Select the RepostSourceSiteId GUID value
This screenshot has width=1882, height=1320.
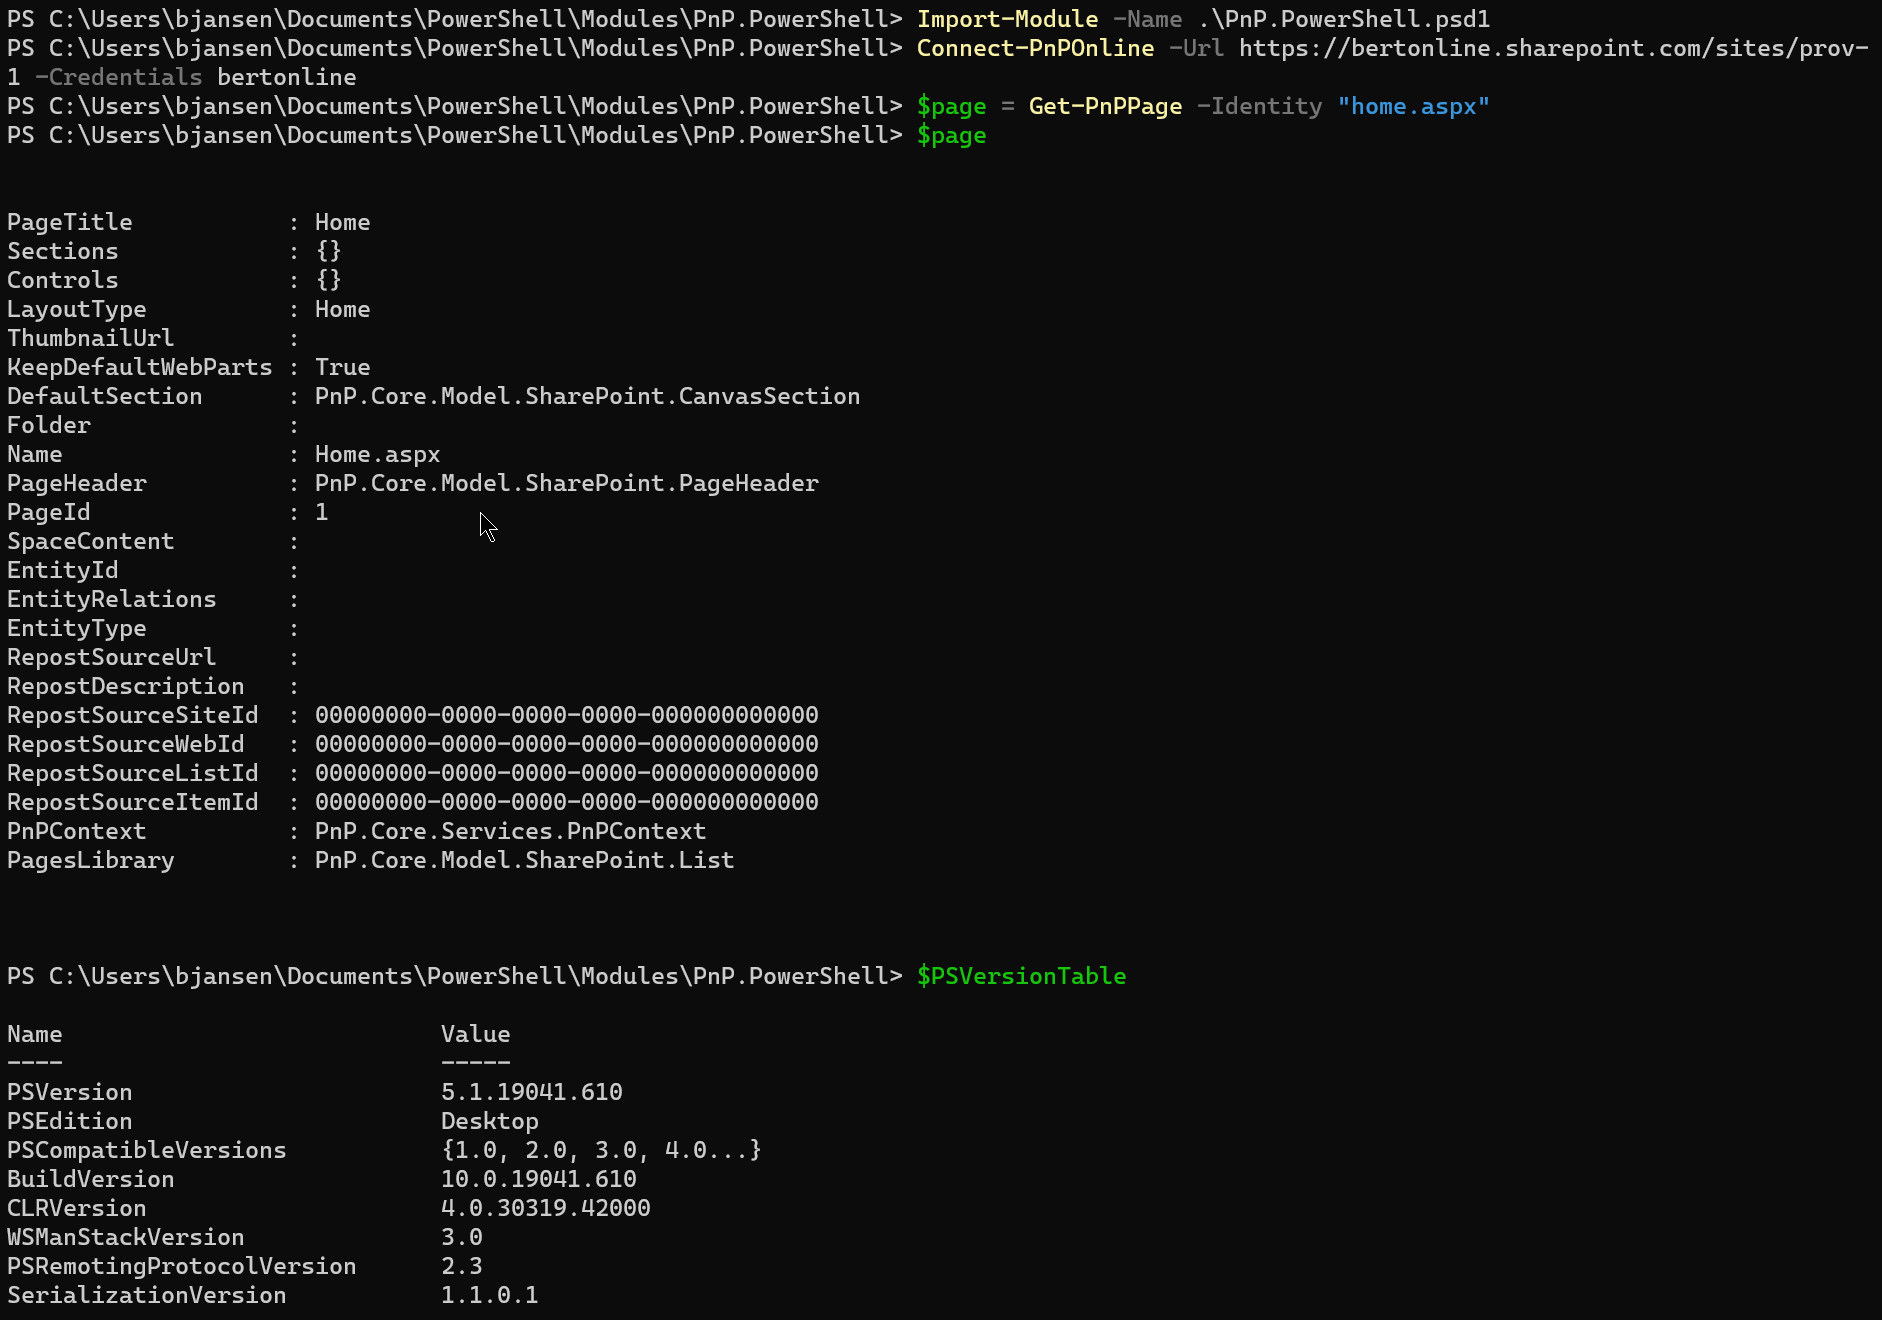(566, 715)
